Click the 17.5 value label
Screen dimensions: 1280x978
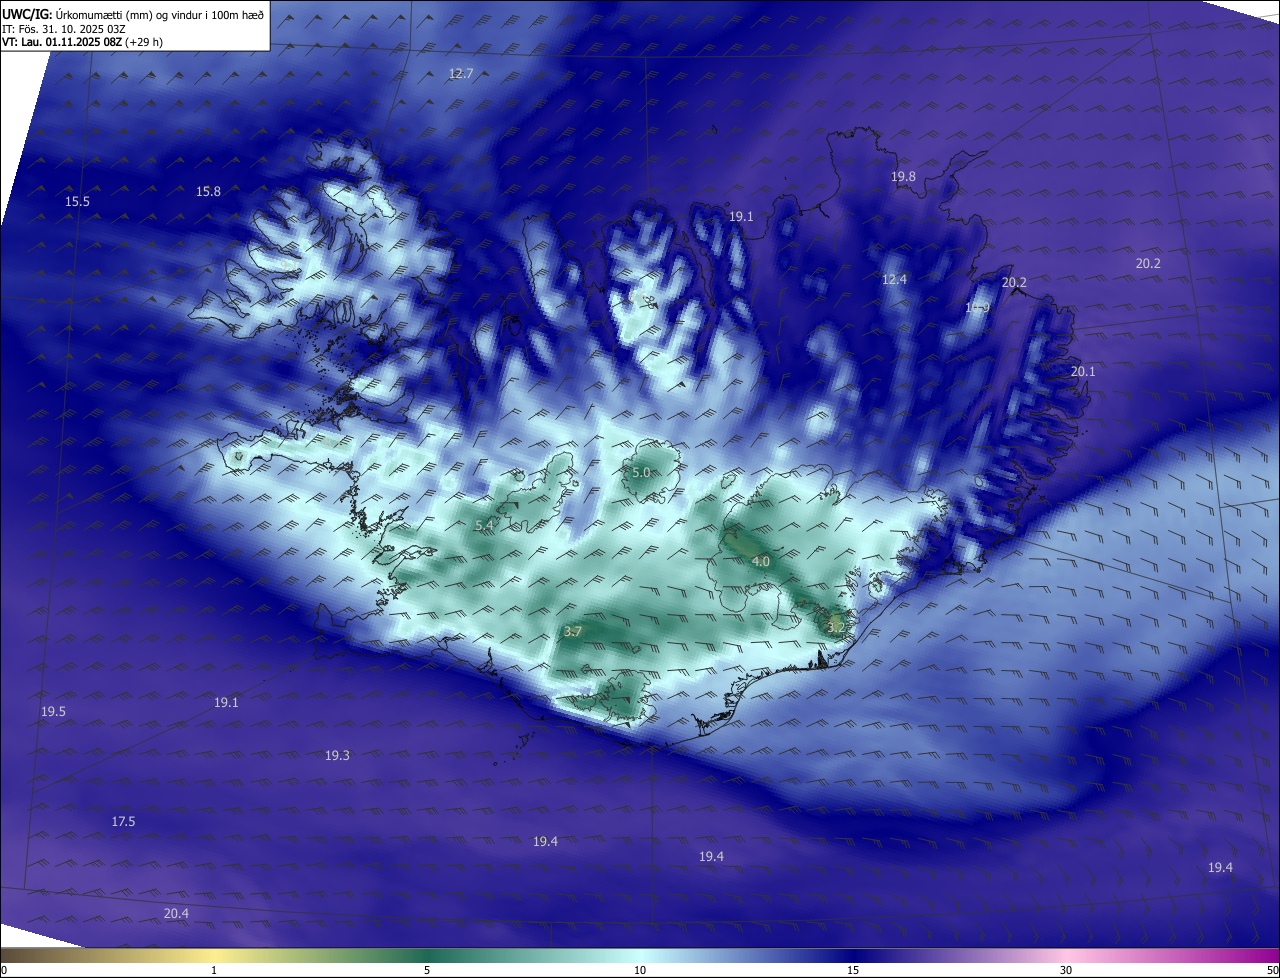[x=123, y=821]
